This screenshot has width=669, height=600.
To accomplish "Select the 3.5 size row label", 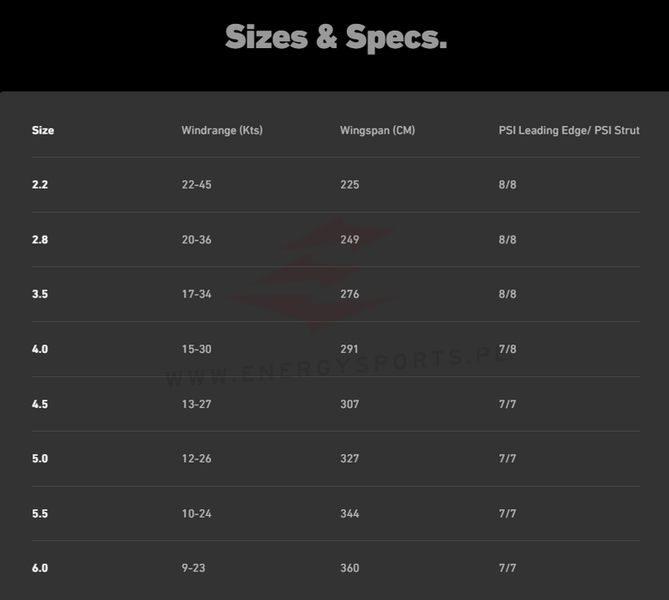I will (x=40, y=295).
